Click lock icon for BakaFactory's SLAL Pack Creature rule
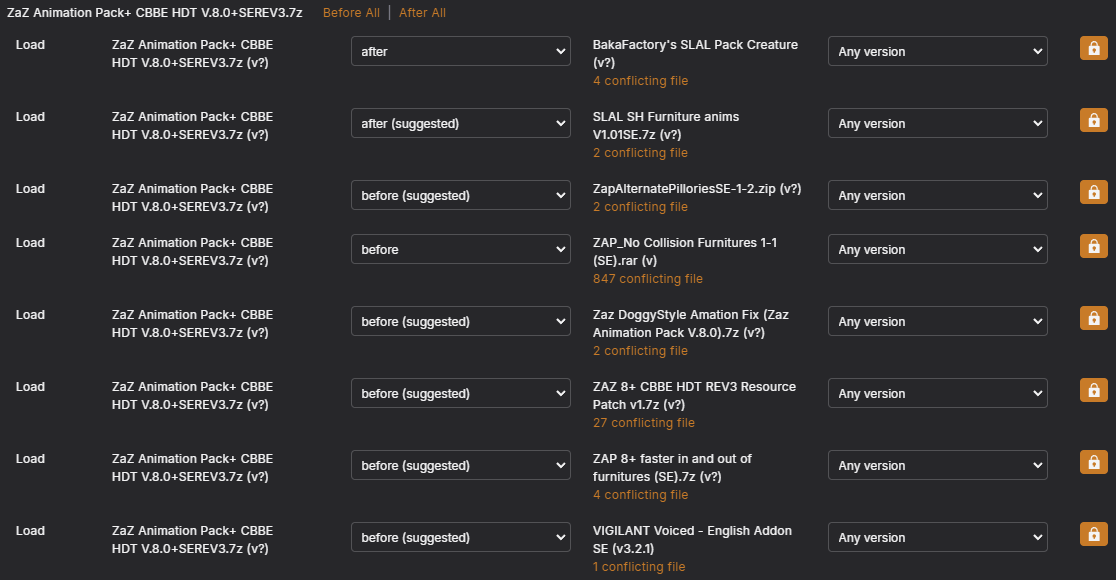Viewport: 1116px width, 580px height. tap(1093, 48)
